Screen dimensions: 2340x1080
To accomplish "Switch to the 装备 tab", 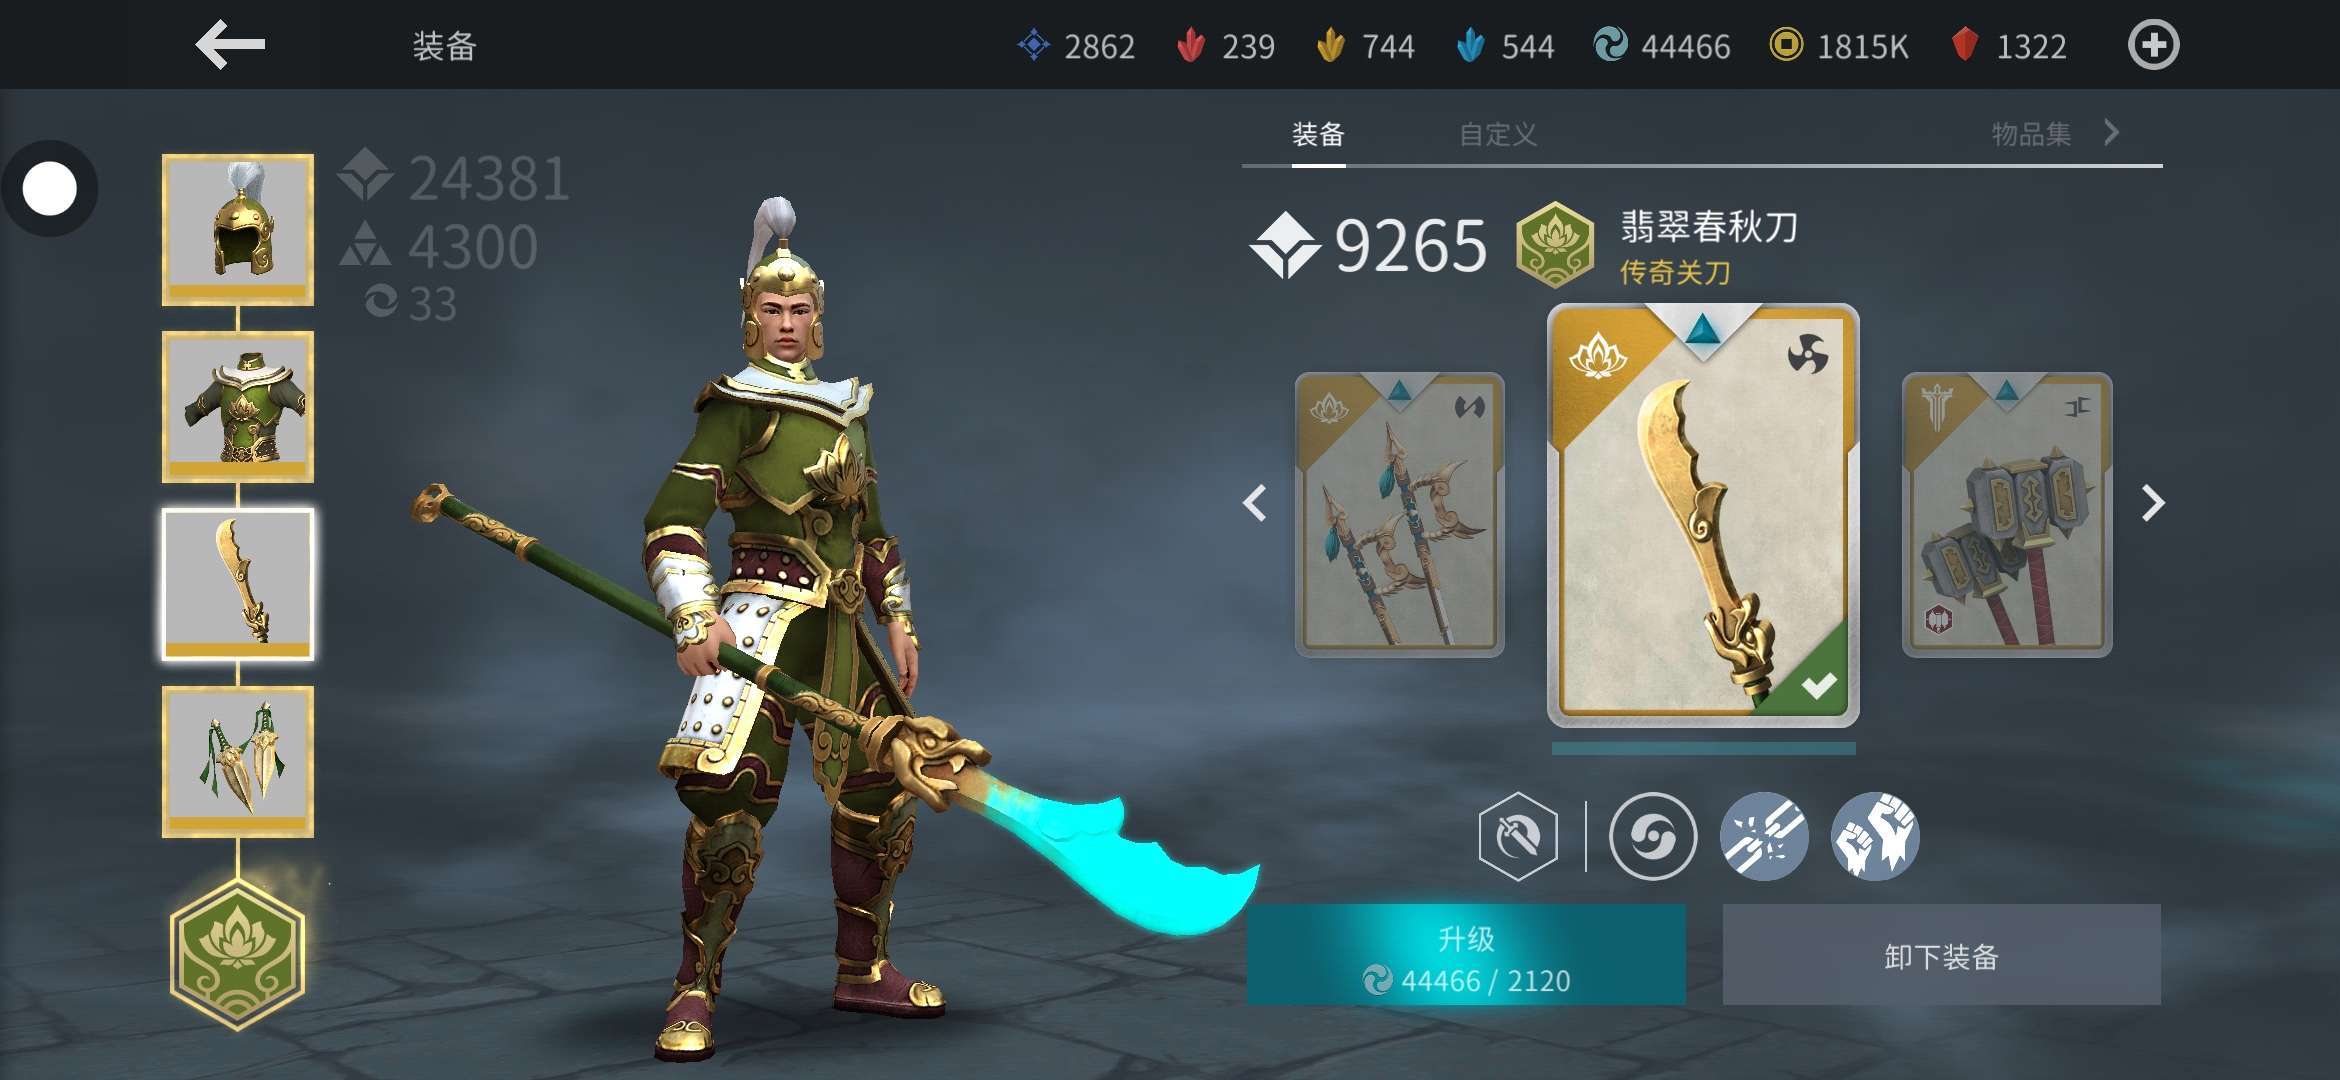I will tap(1318, 134).
